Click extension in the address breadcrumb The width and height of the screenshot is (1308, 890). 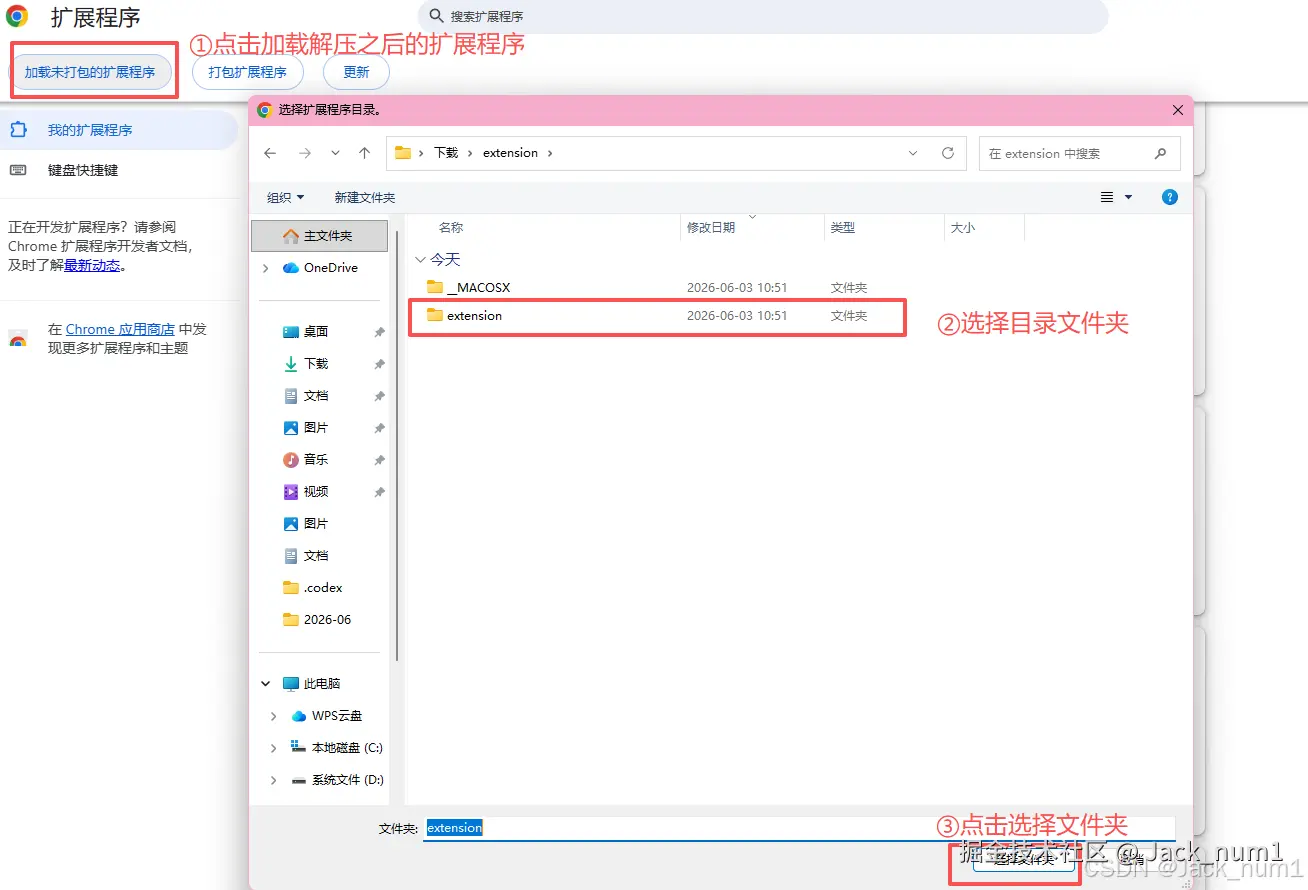coord(510,153)
